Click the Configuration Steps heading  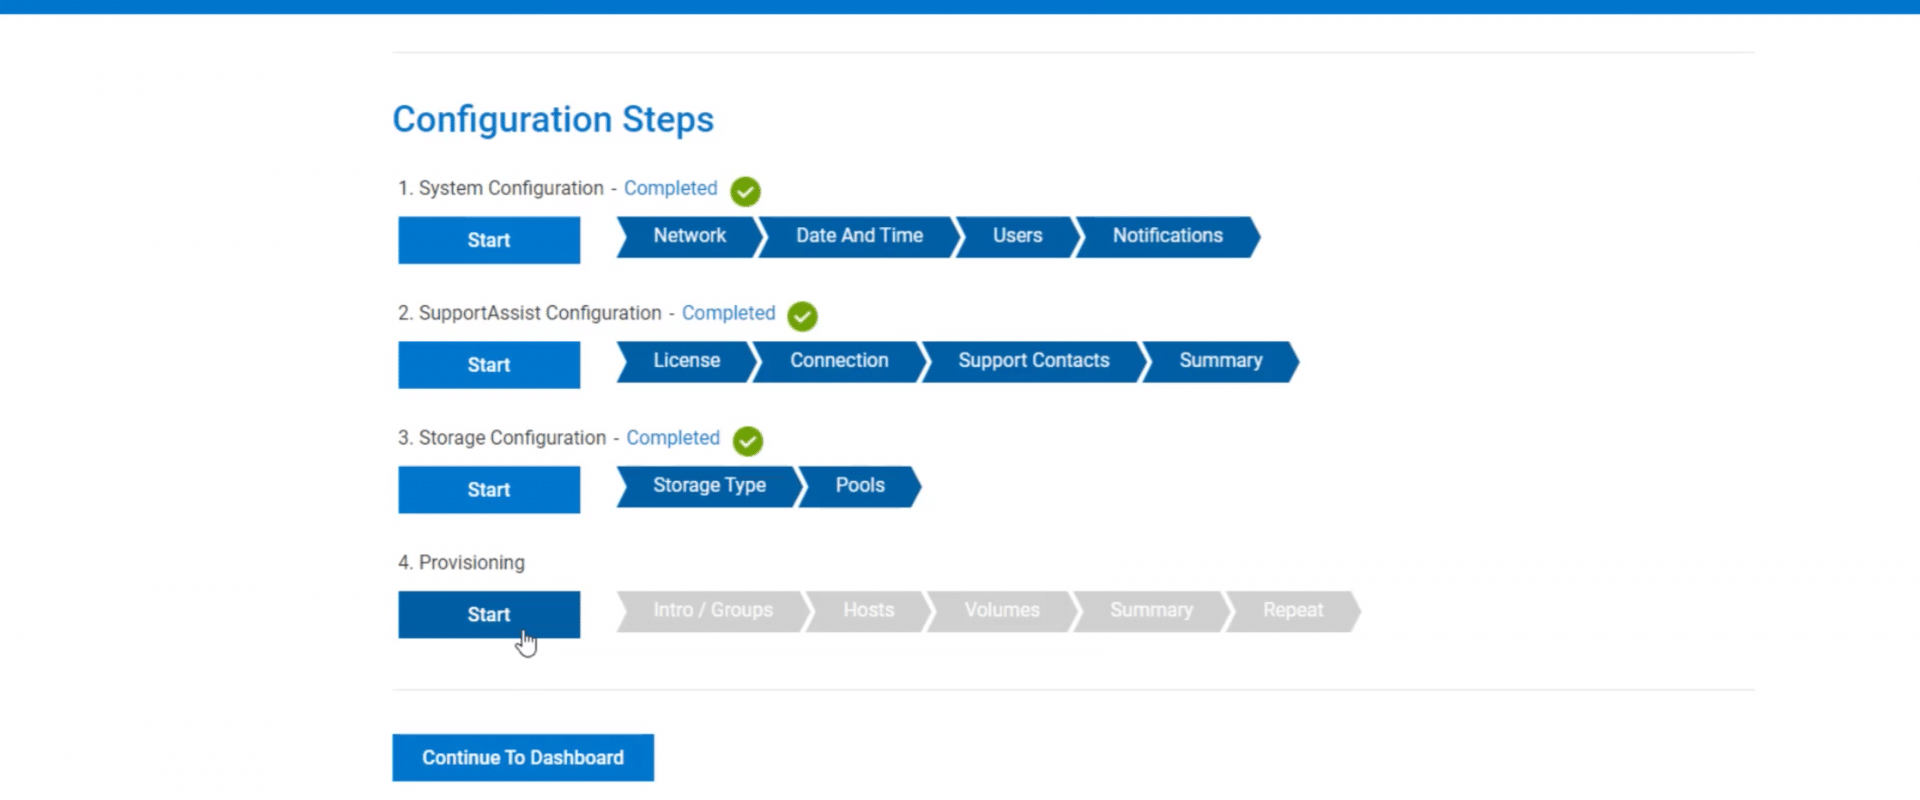coord(553,120)
